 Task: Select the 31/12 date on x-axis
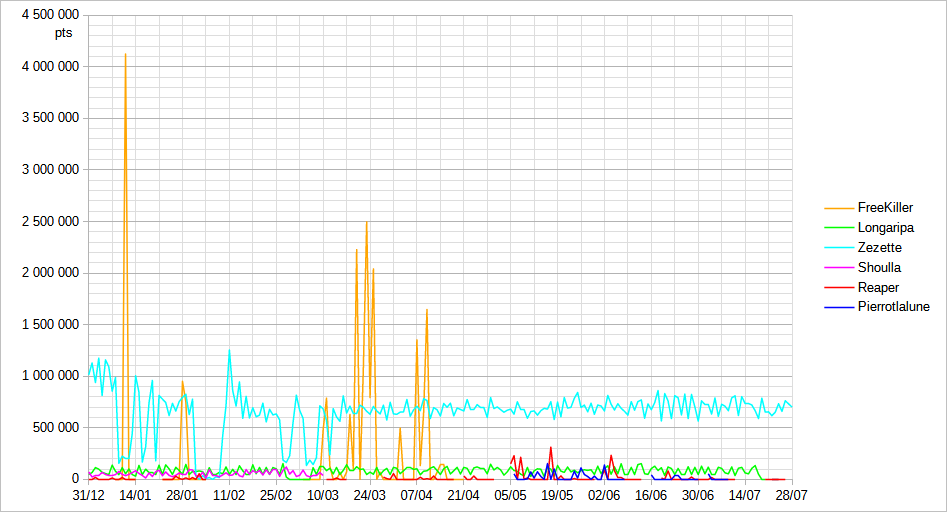click(x=89, y=494)
